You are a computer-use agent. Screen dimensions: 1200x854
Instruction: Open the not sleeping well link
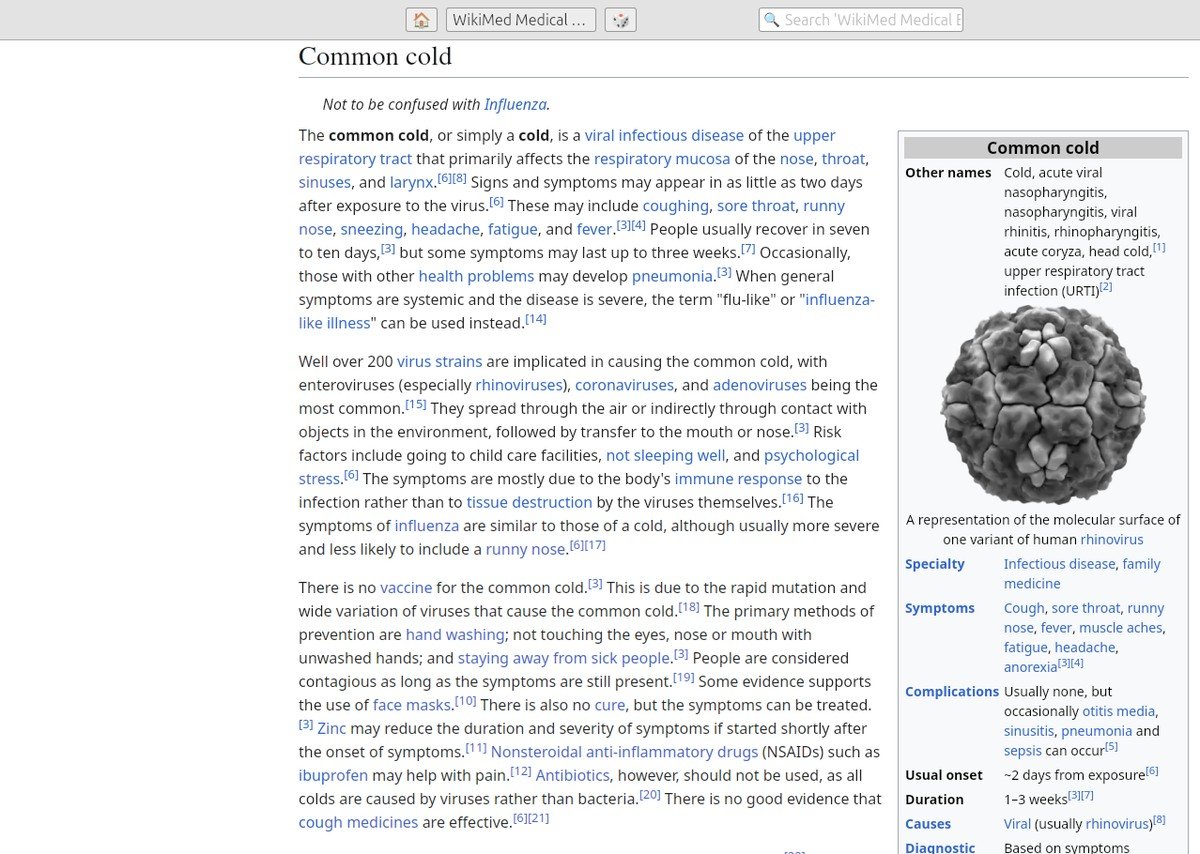point(666,455)
